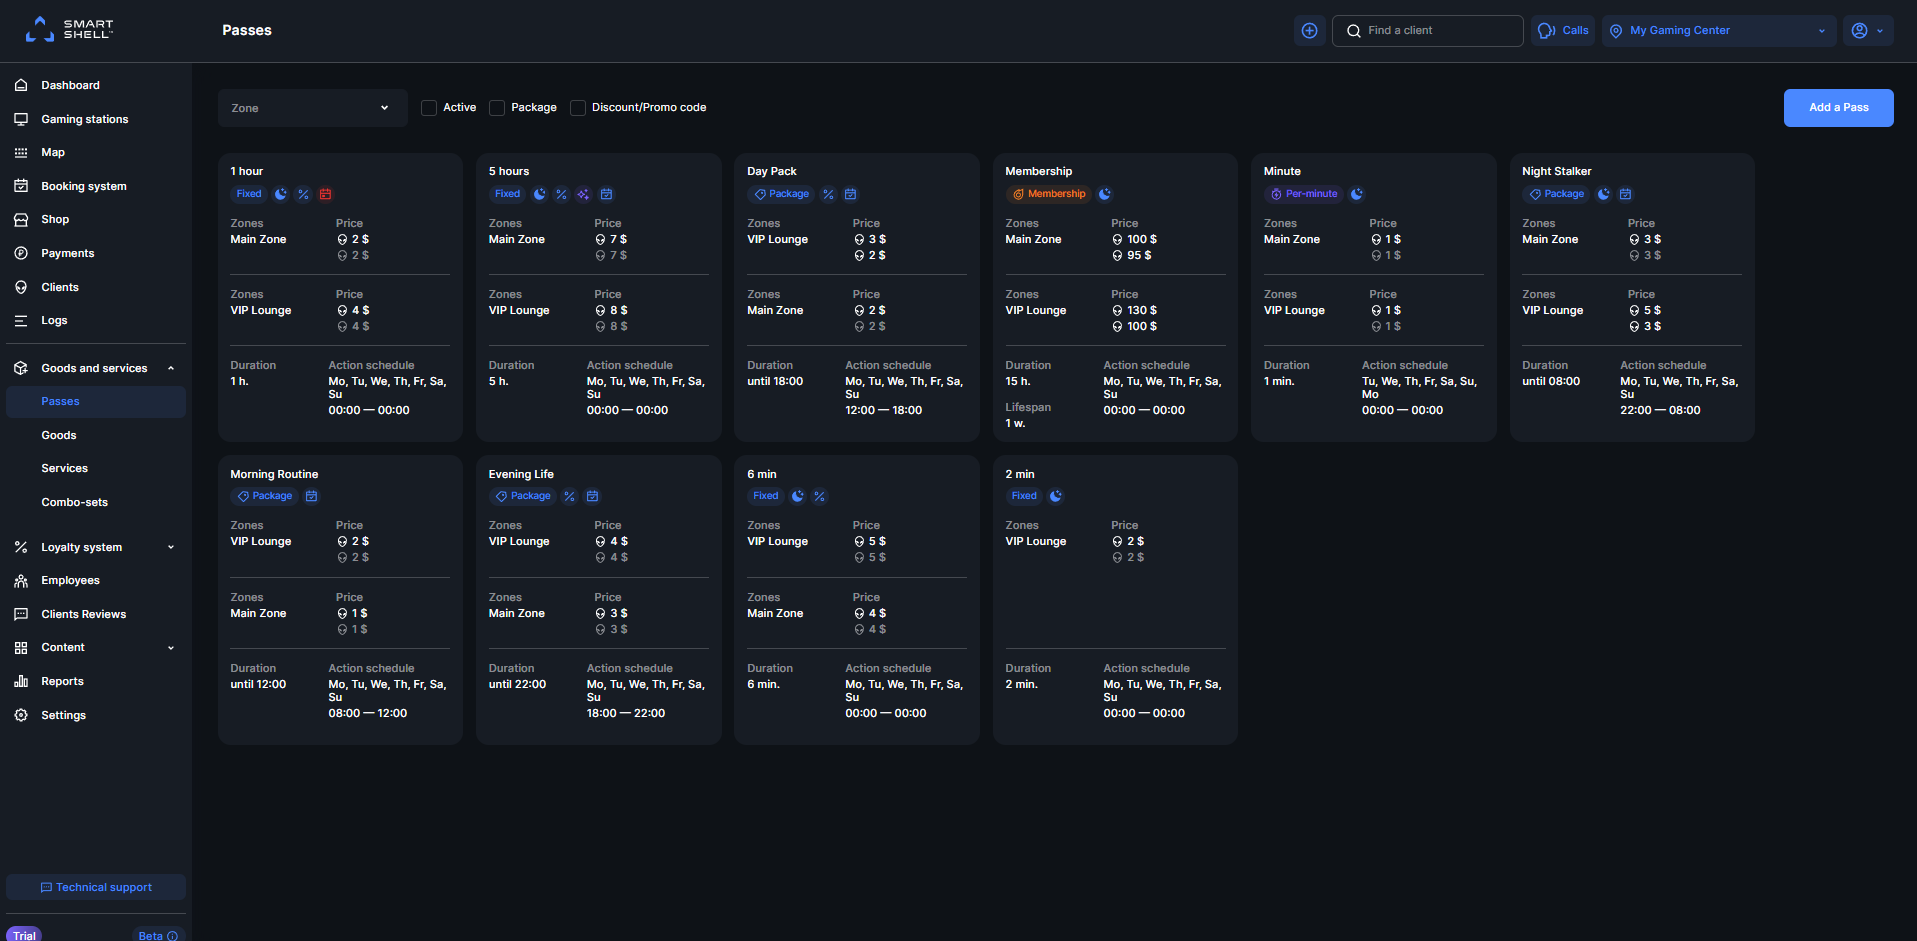Expand the My Gaming Center location dropdown

(x=1822, y=30)
